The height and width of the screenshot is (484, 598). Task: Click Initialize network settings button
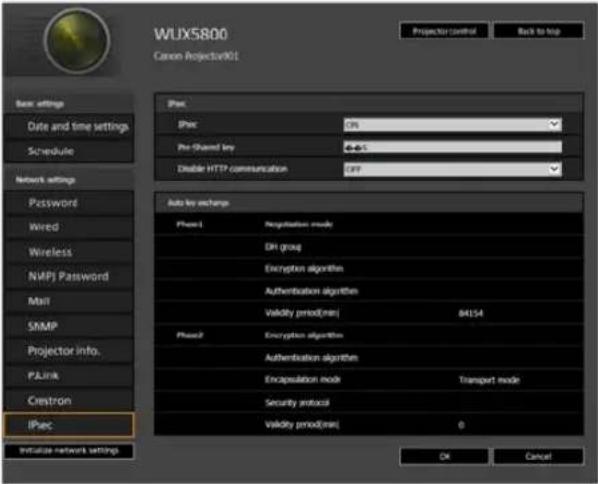(69, 451)
